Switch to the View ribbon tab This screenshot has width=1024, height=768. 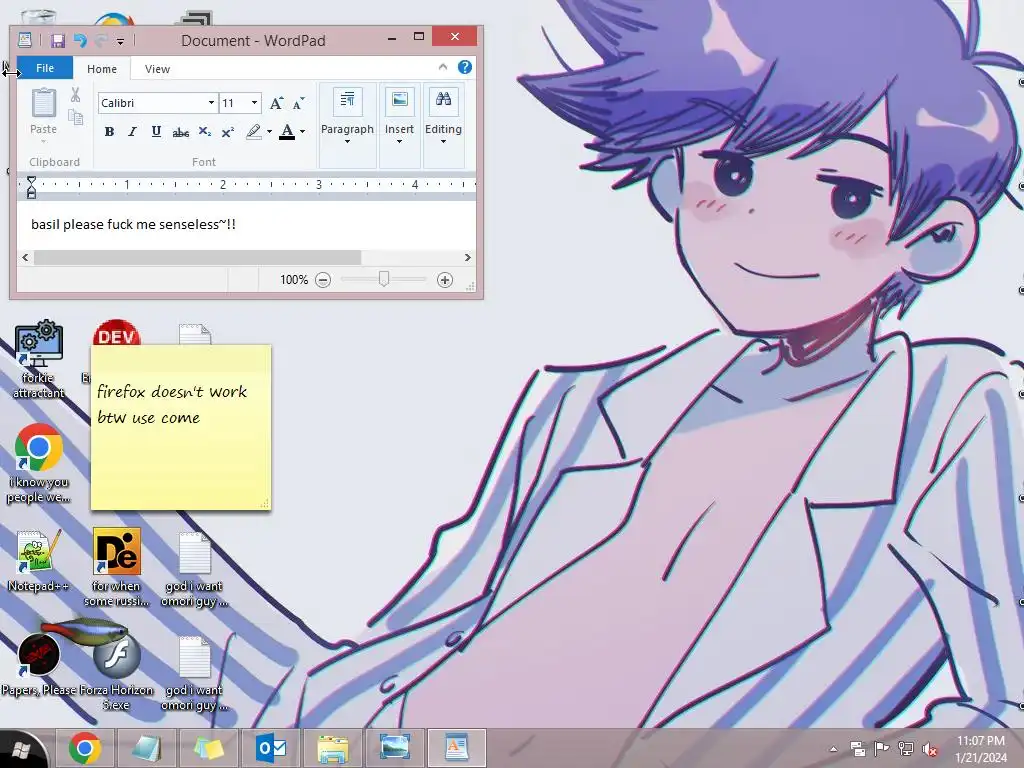coord(157,69)
